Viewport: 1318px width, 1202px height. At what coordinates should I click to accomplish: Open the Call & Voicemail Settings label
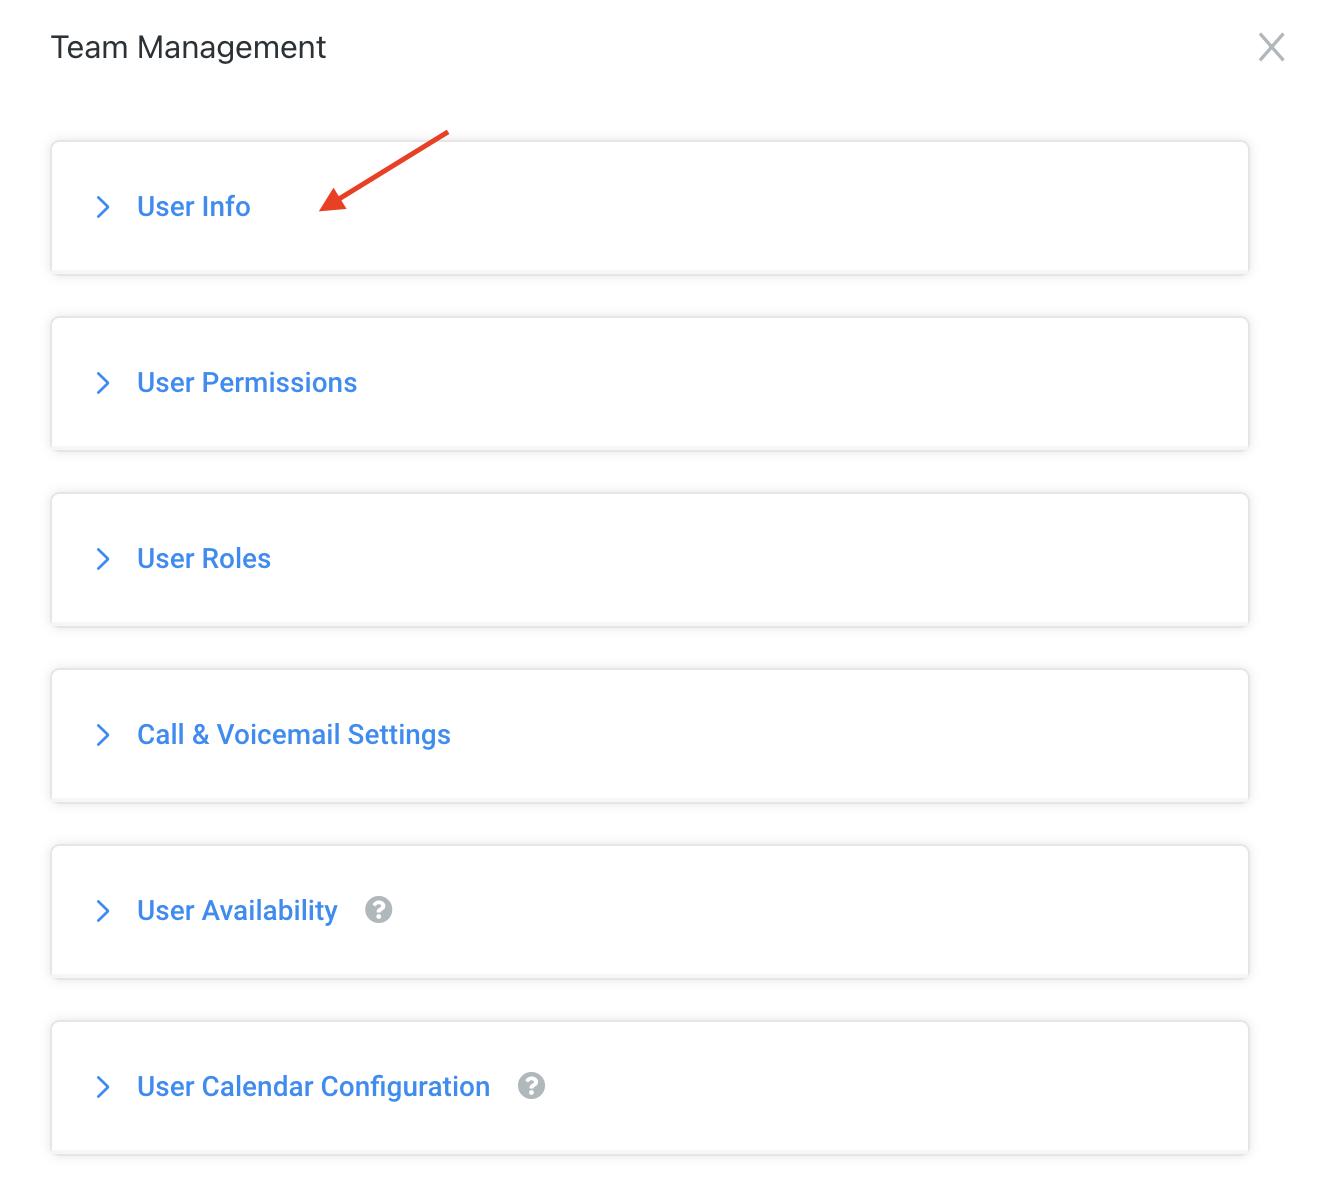point(294,735)
